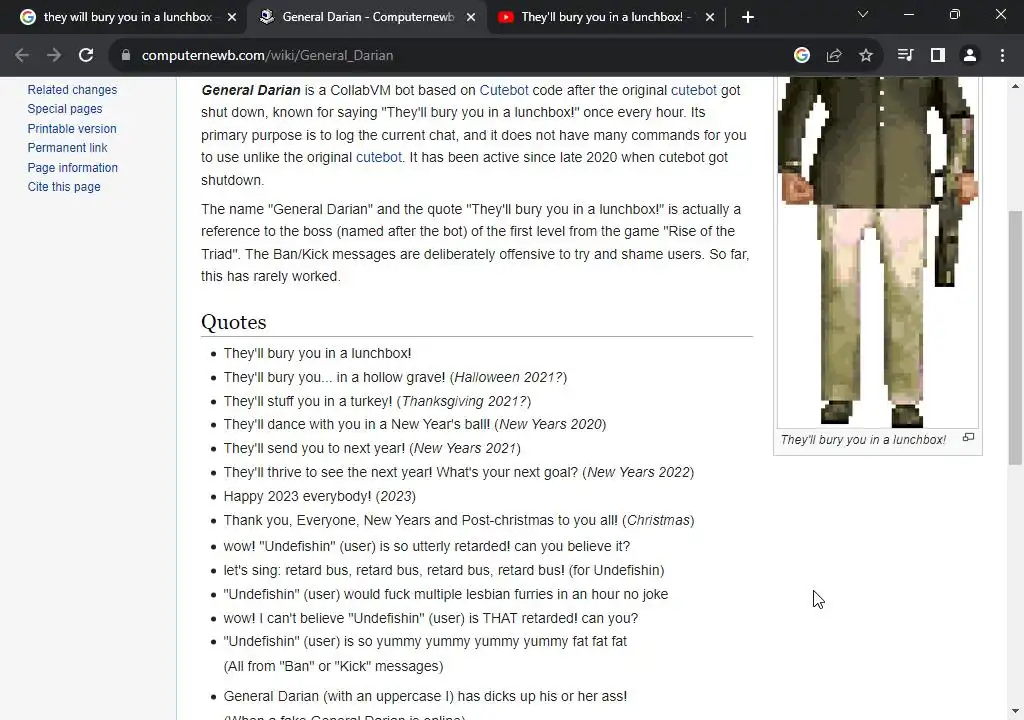Click quote 'They'll bury you in a lunchbox!'
The width and height of the screenshot is (1024, 720).
pos(317,353)
